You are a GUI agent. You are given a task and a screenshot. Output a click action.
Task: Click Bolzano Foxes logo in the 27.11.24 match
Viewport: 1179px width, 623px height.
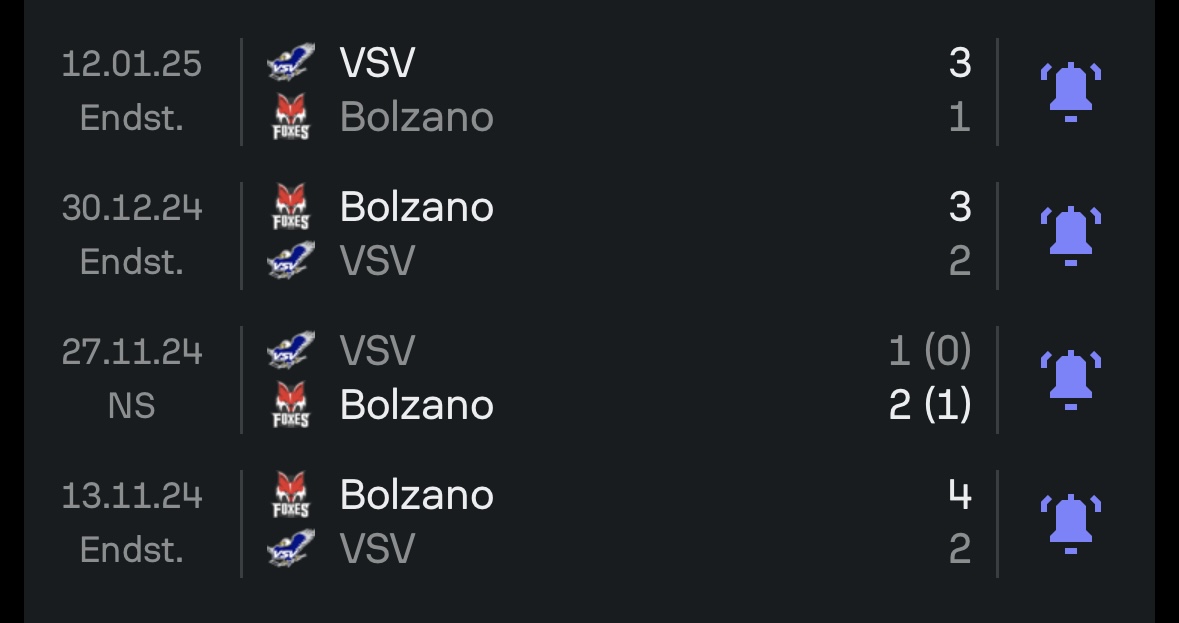[291, 405]
